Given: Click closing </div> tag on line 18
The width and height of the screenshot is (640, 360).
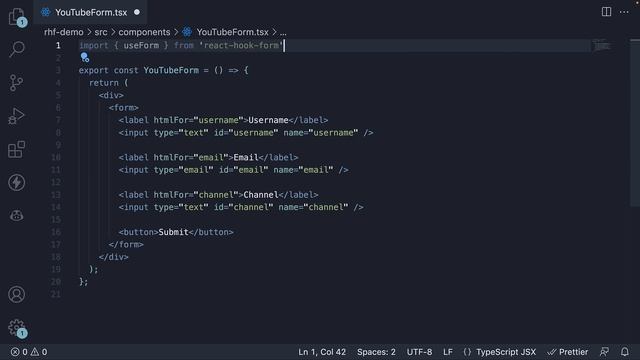Looking at the screenshot, I should pos(113,257).
